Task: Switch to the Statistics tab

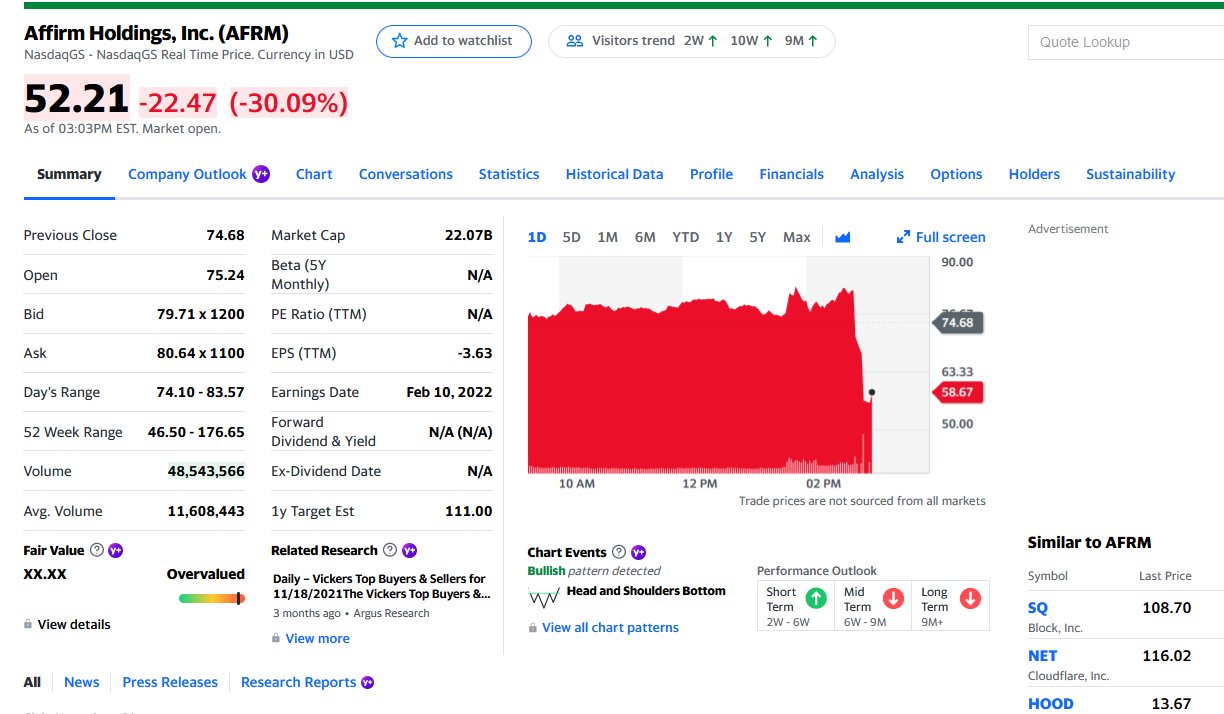Action: [x=509, y=174]
